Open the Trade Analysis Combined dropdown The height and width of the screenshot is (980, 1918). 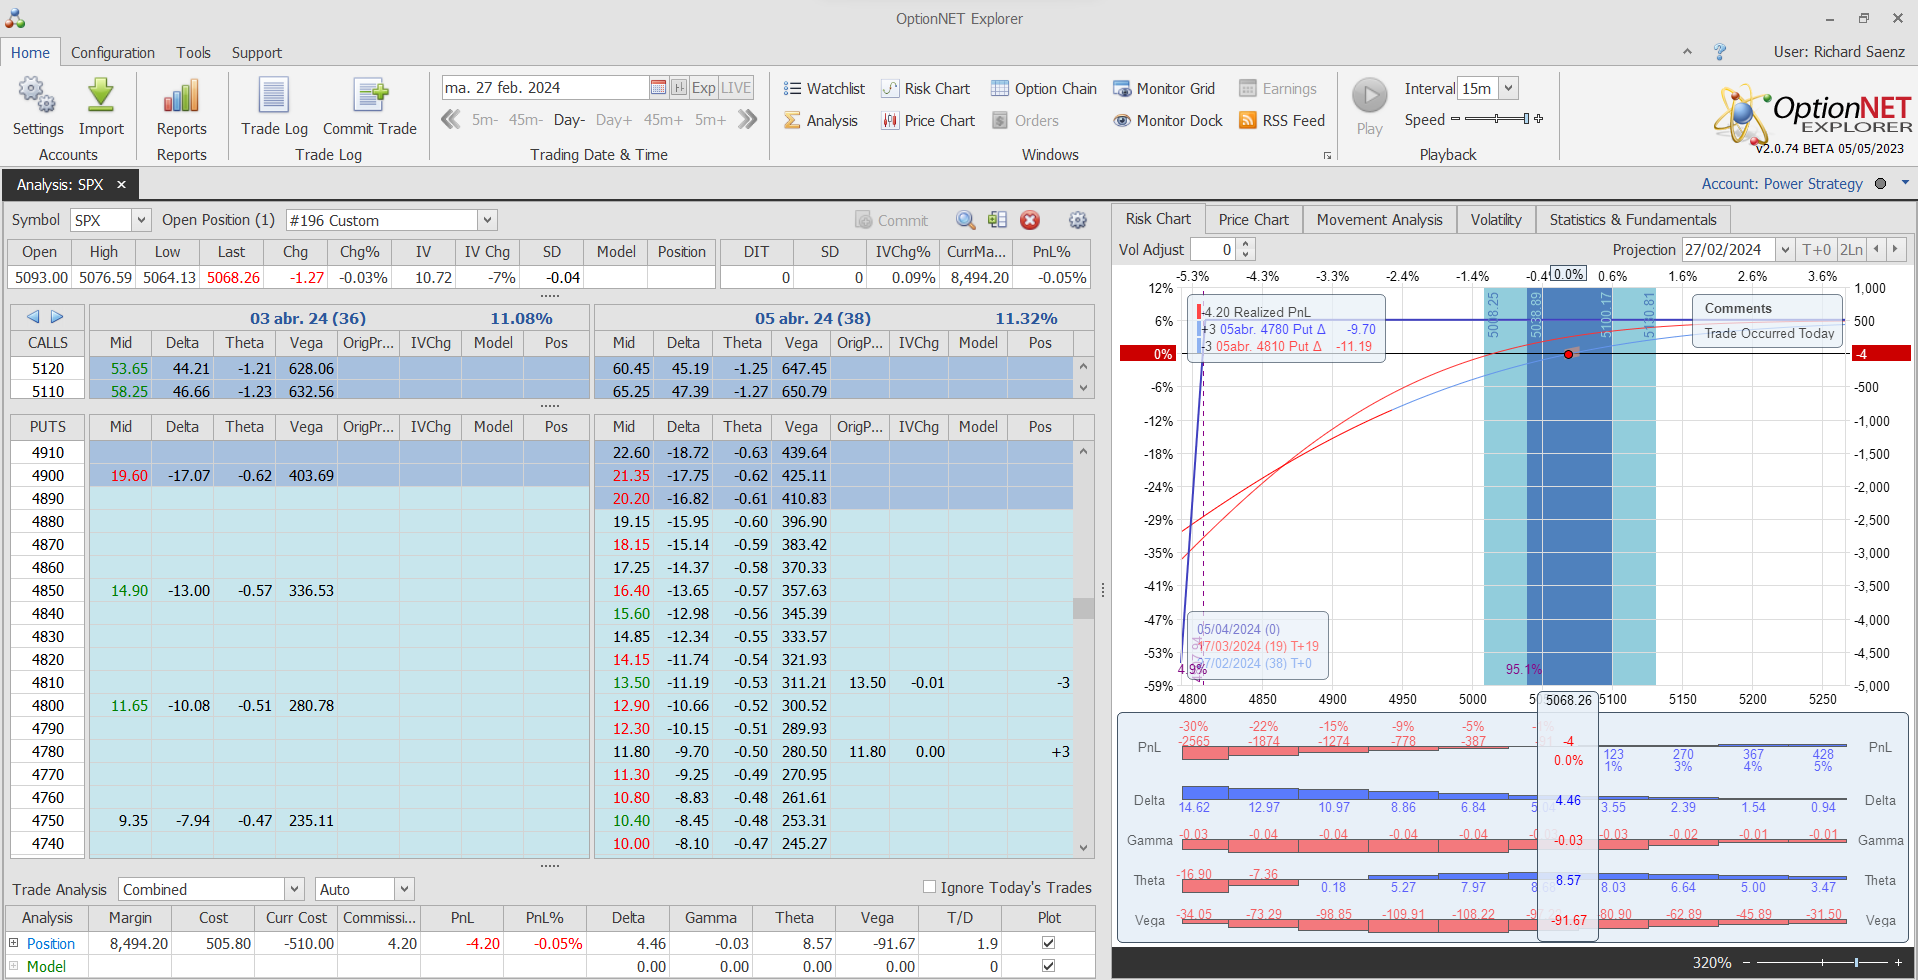294,889
